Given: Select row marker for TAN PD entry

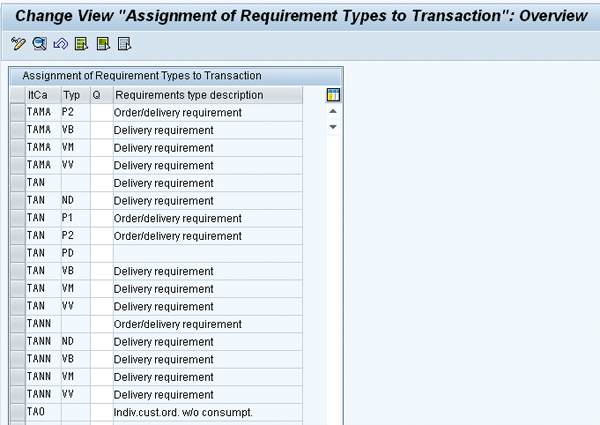Looking at the screenshot, I should pos(17,254).
